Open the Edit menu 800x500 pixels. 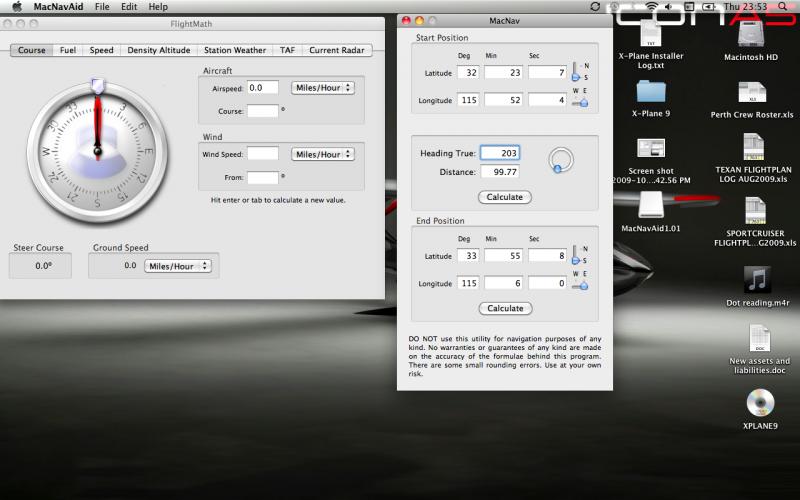[x=129, y=7]
